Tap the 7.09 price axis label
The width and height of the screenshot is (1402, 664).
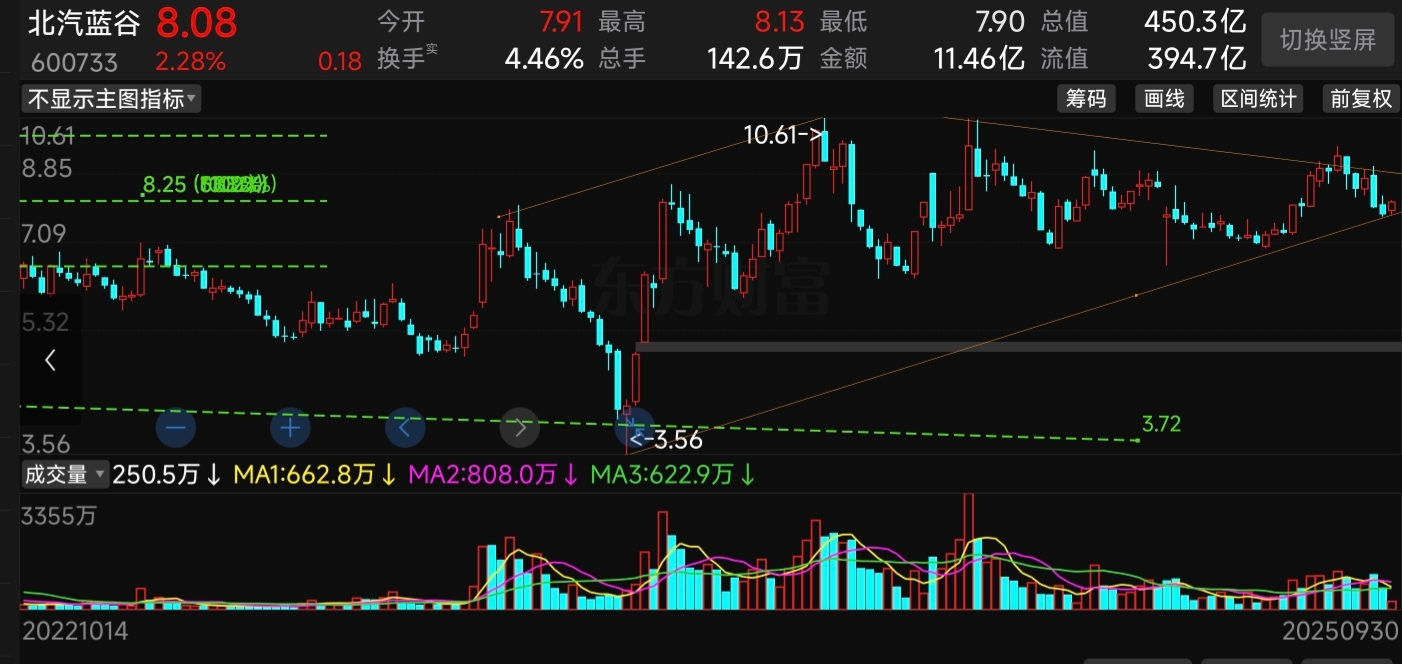pyautogui.click(x=46, y=234)
